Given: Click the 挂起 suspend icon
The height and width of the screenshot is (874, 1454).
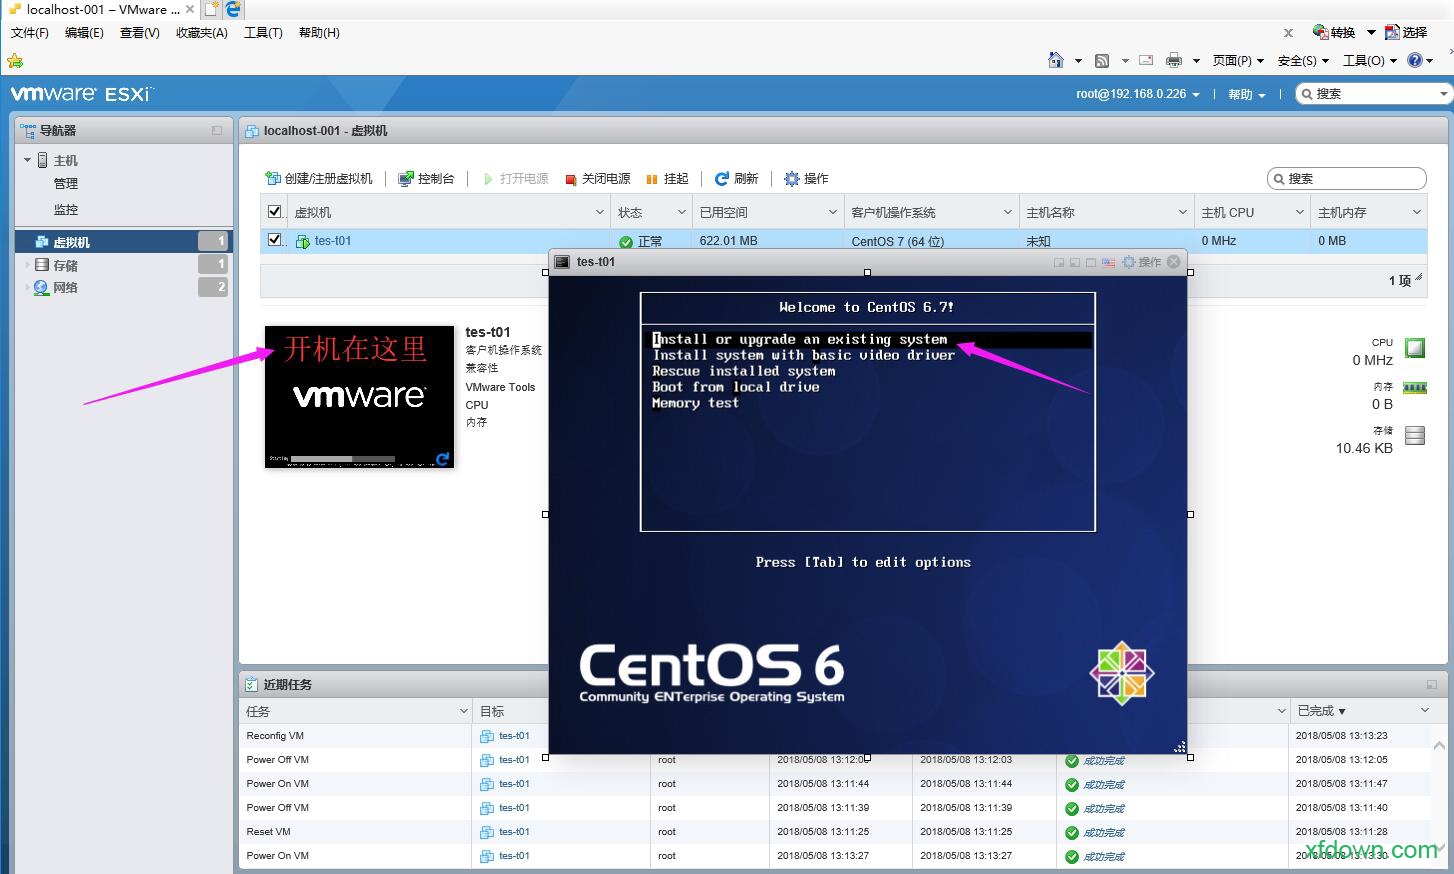Looking at the screenshot, I should (x=651, y=178).
